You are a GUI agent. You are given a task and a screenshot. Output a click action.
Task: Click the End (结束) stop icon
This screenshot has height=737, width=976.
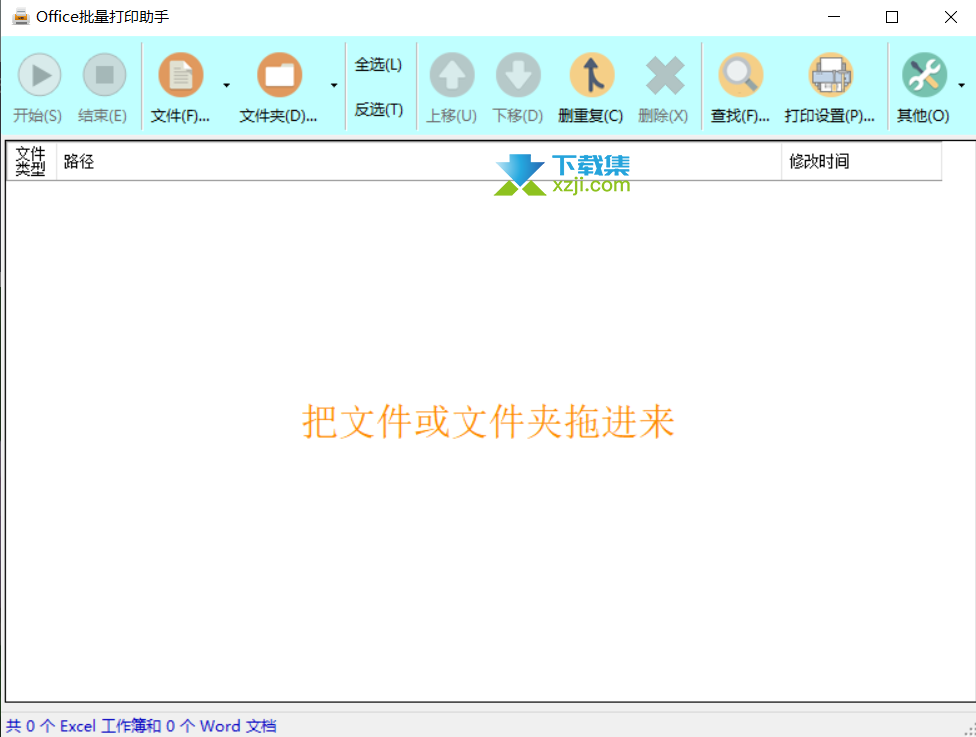point(104,75)
